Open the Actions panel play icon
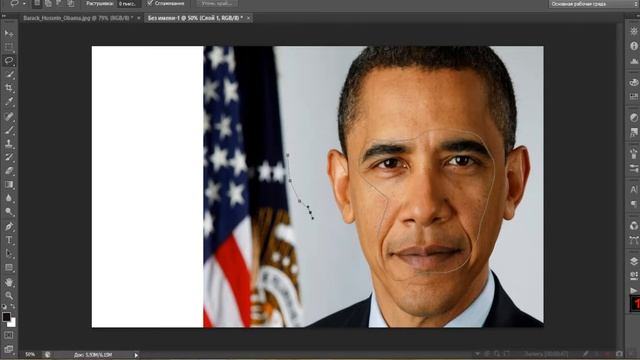This screenshot has width=640, height=360. point(633,290)
